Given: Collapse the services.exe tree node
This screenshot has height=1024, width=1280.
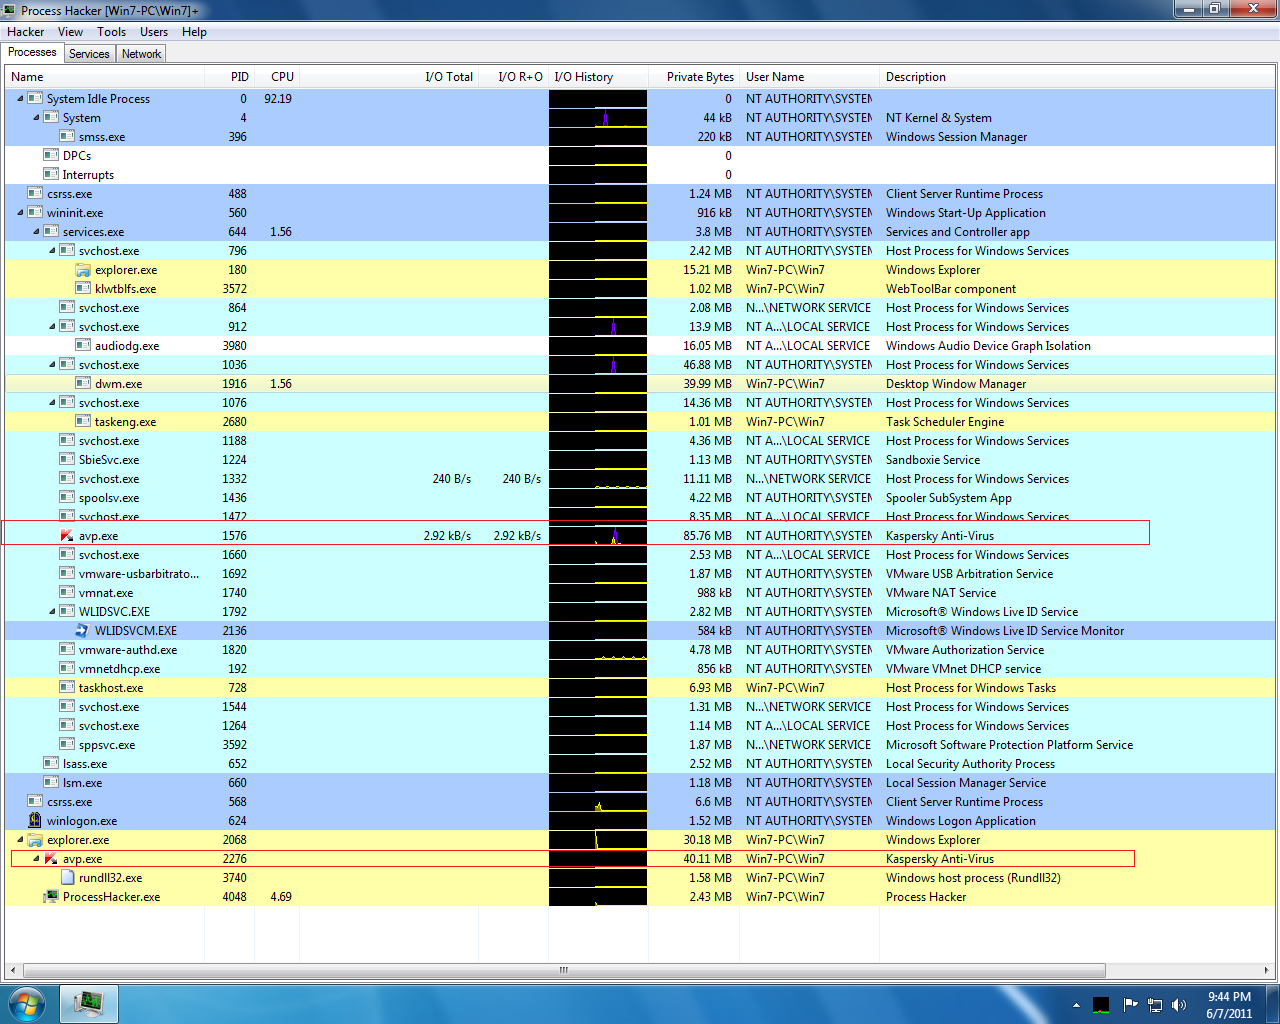Looking at the screenshot, I should click(x=36, y=232).
